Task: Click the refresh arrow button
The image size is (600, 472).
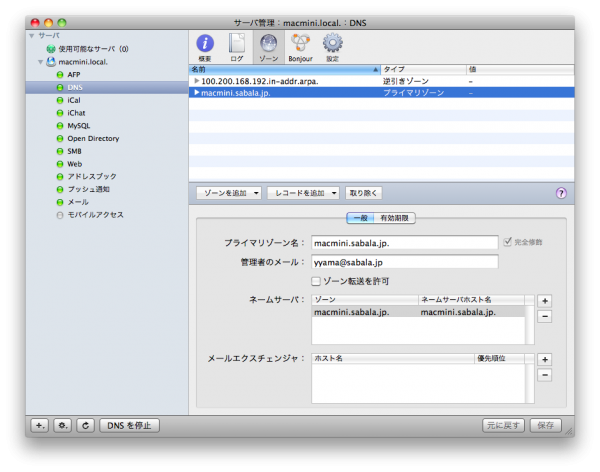Action: click(86, 425)
